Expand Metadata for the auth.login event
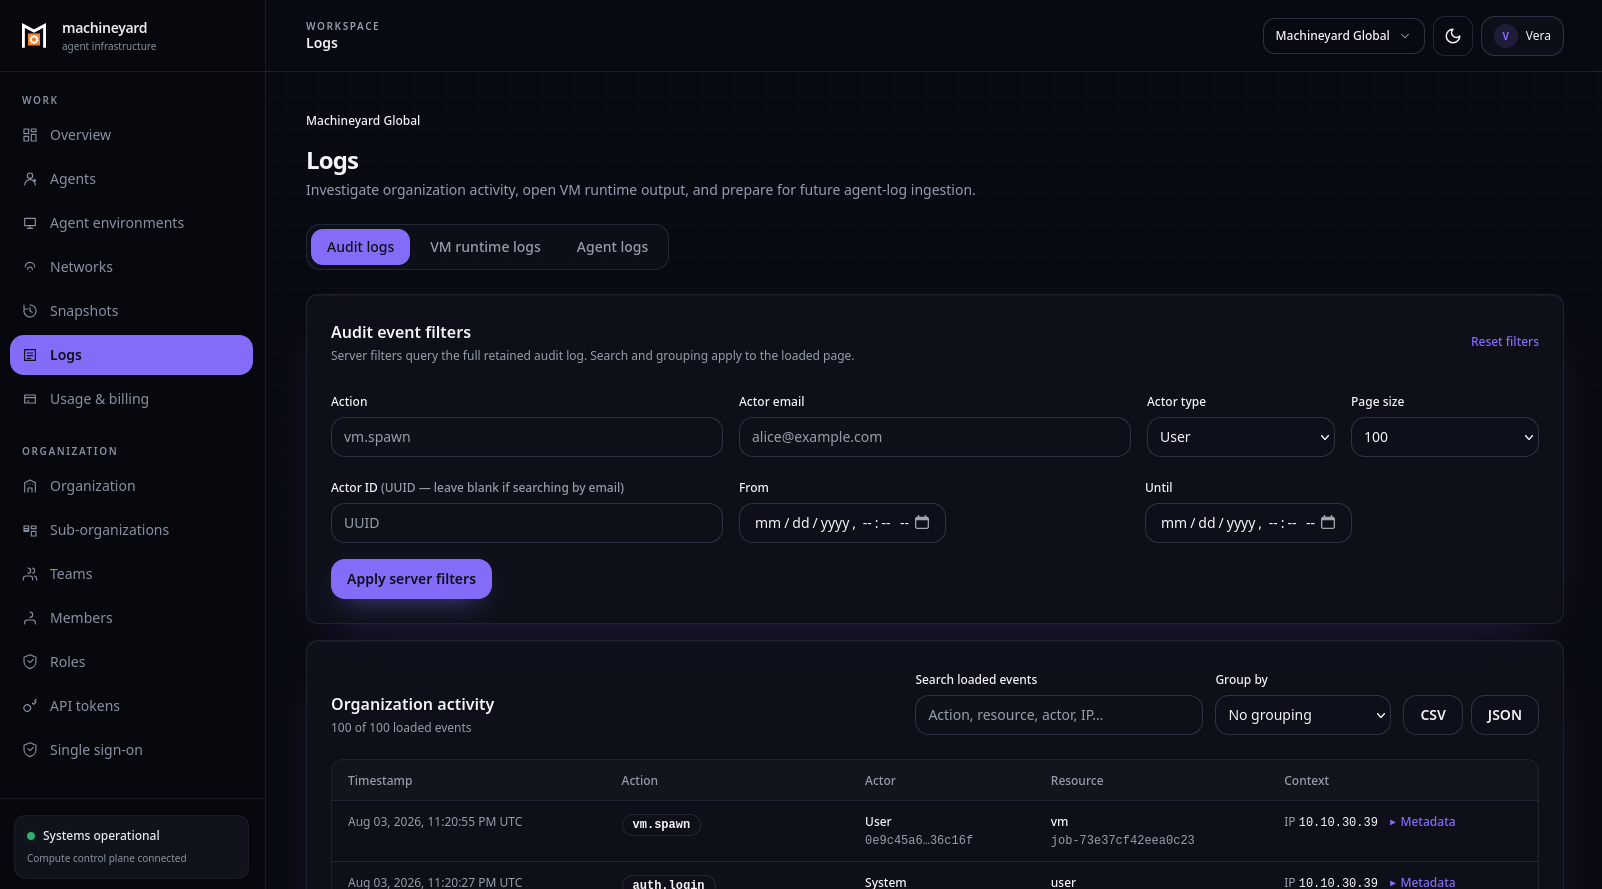The height and width of the screenshot is (889, 1602). pyautogui.click(x=1422, y=882)
